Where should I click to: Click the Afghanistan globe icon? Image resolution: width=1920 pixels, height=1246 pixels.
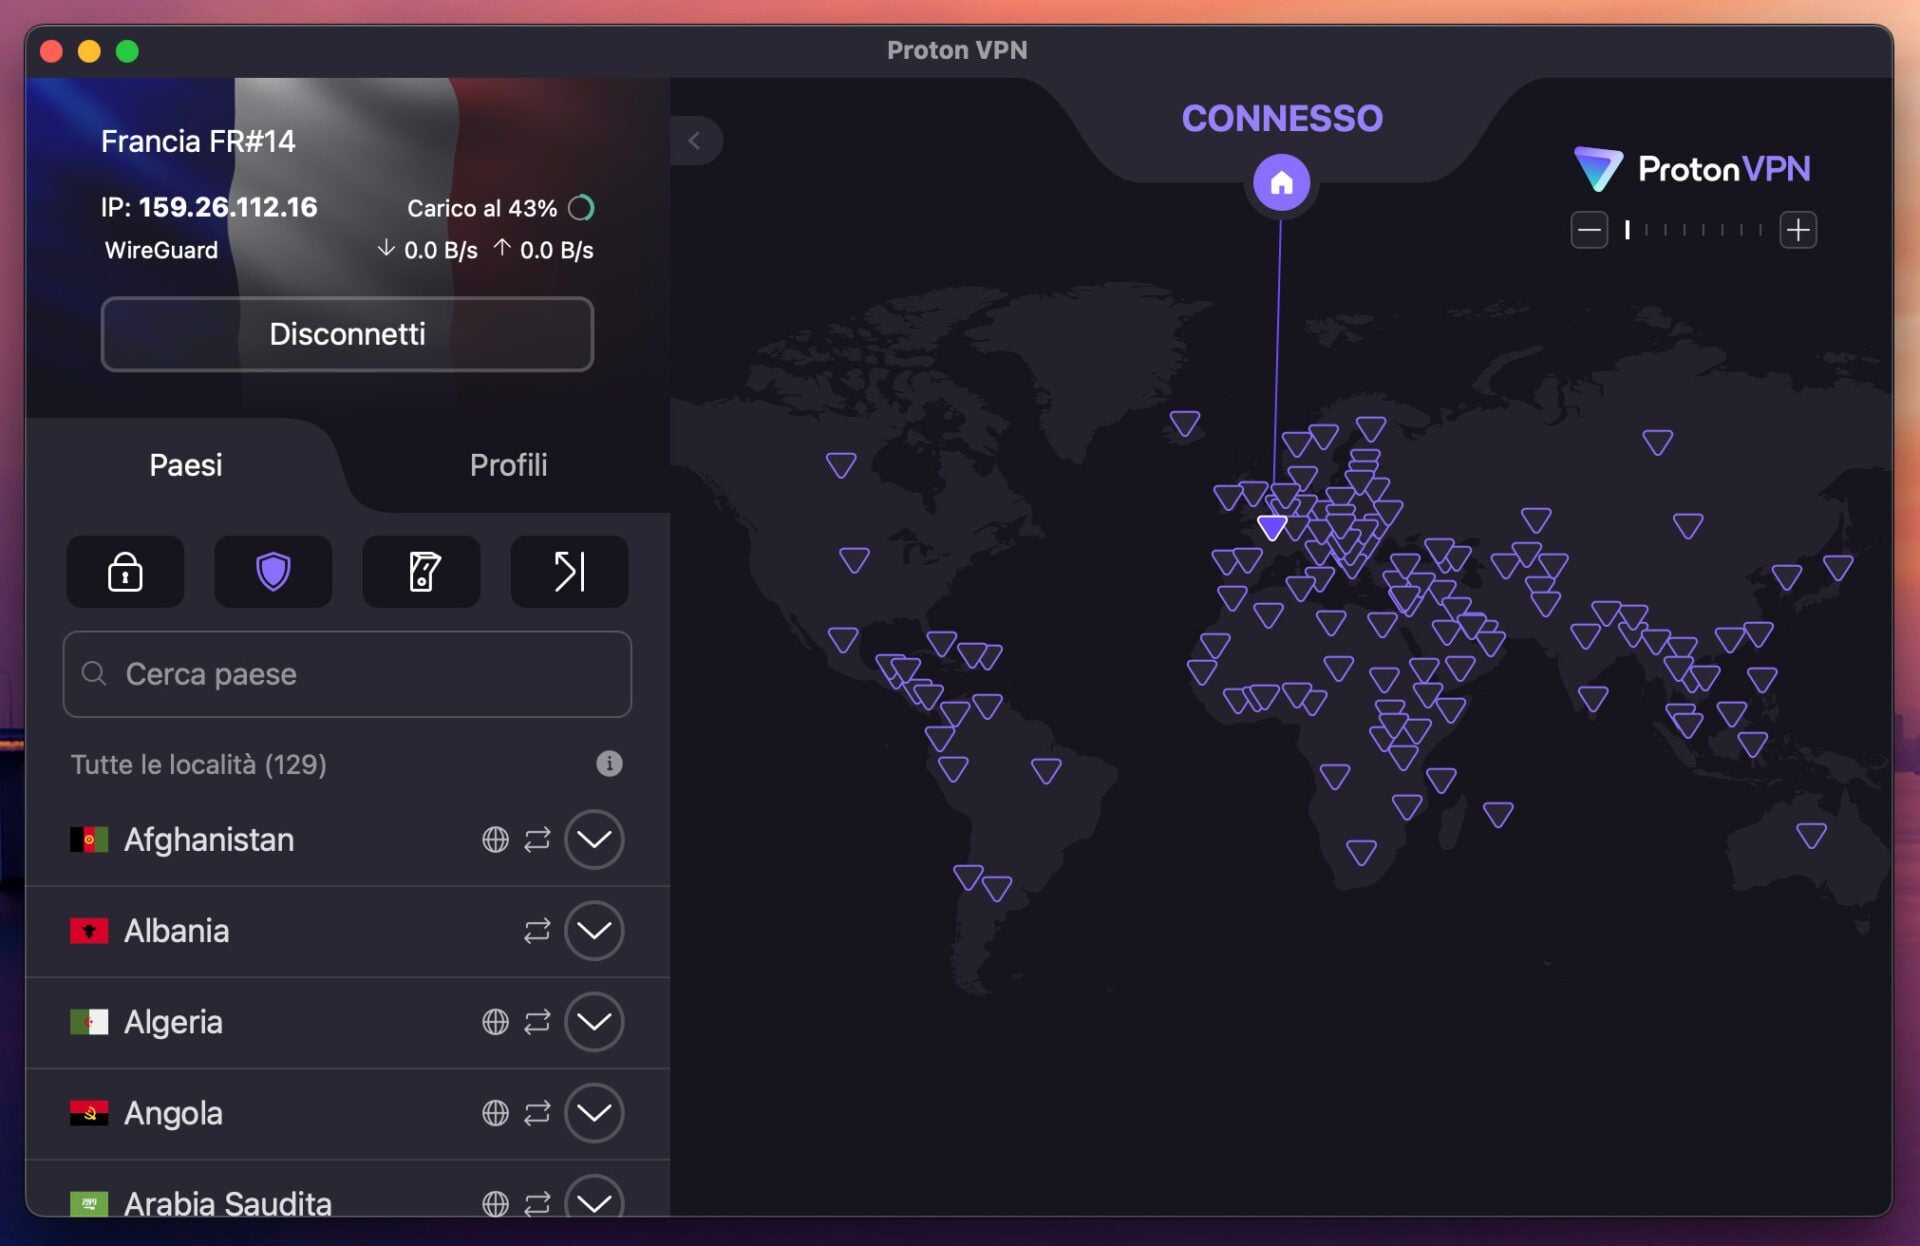coord(495,839)
